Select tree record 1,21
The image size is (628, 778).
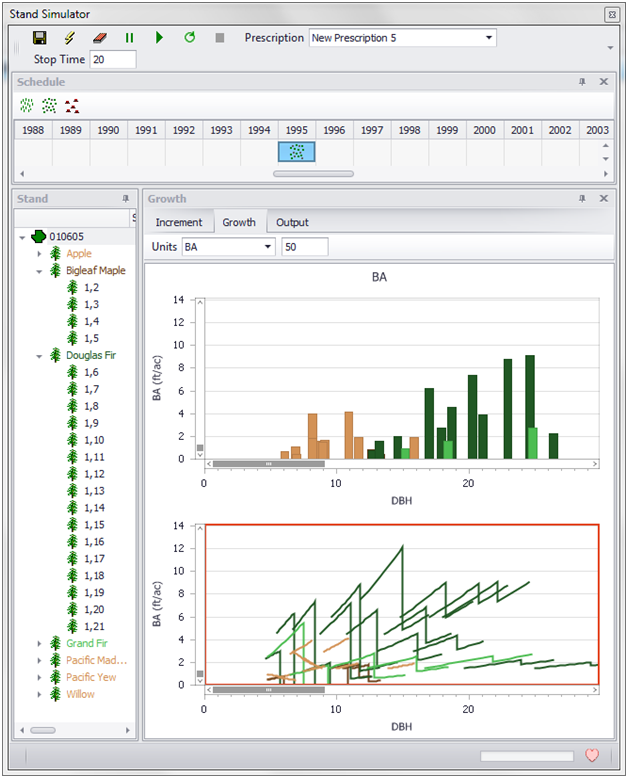point(94,627)
